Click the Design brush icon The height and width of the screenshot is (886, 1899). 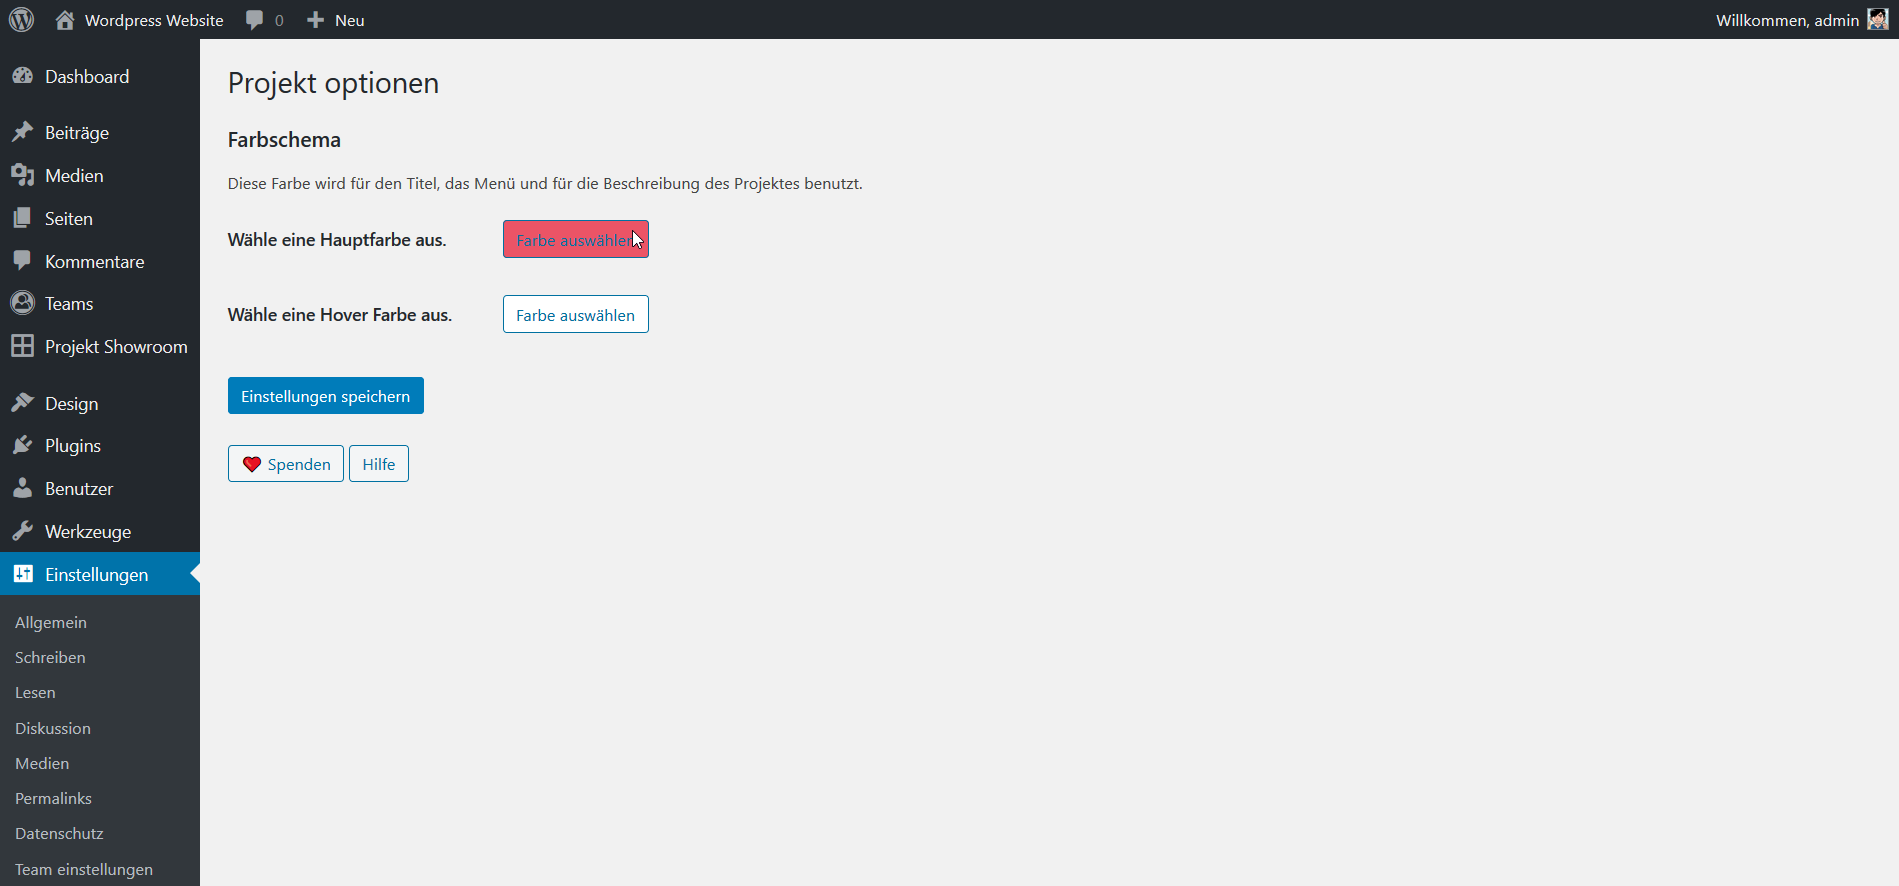coord(22,403)
